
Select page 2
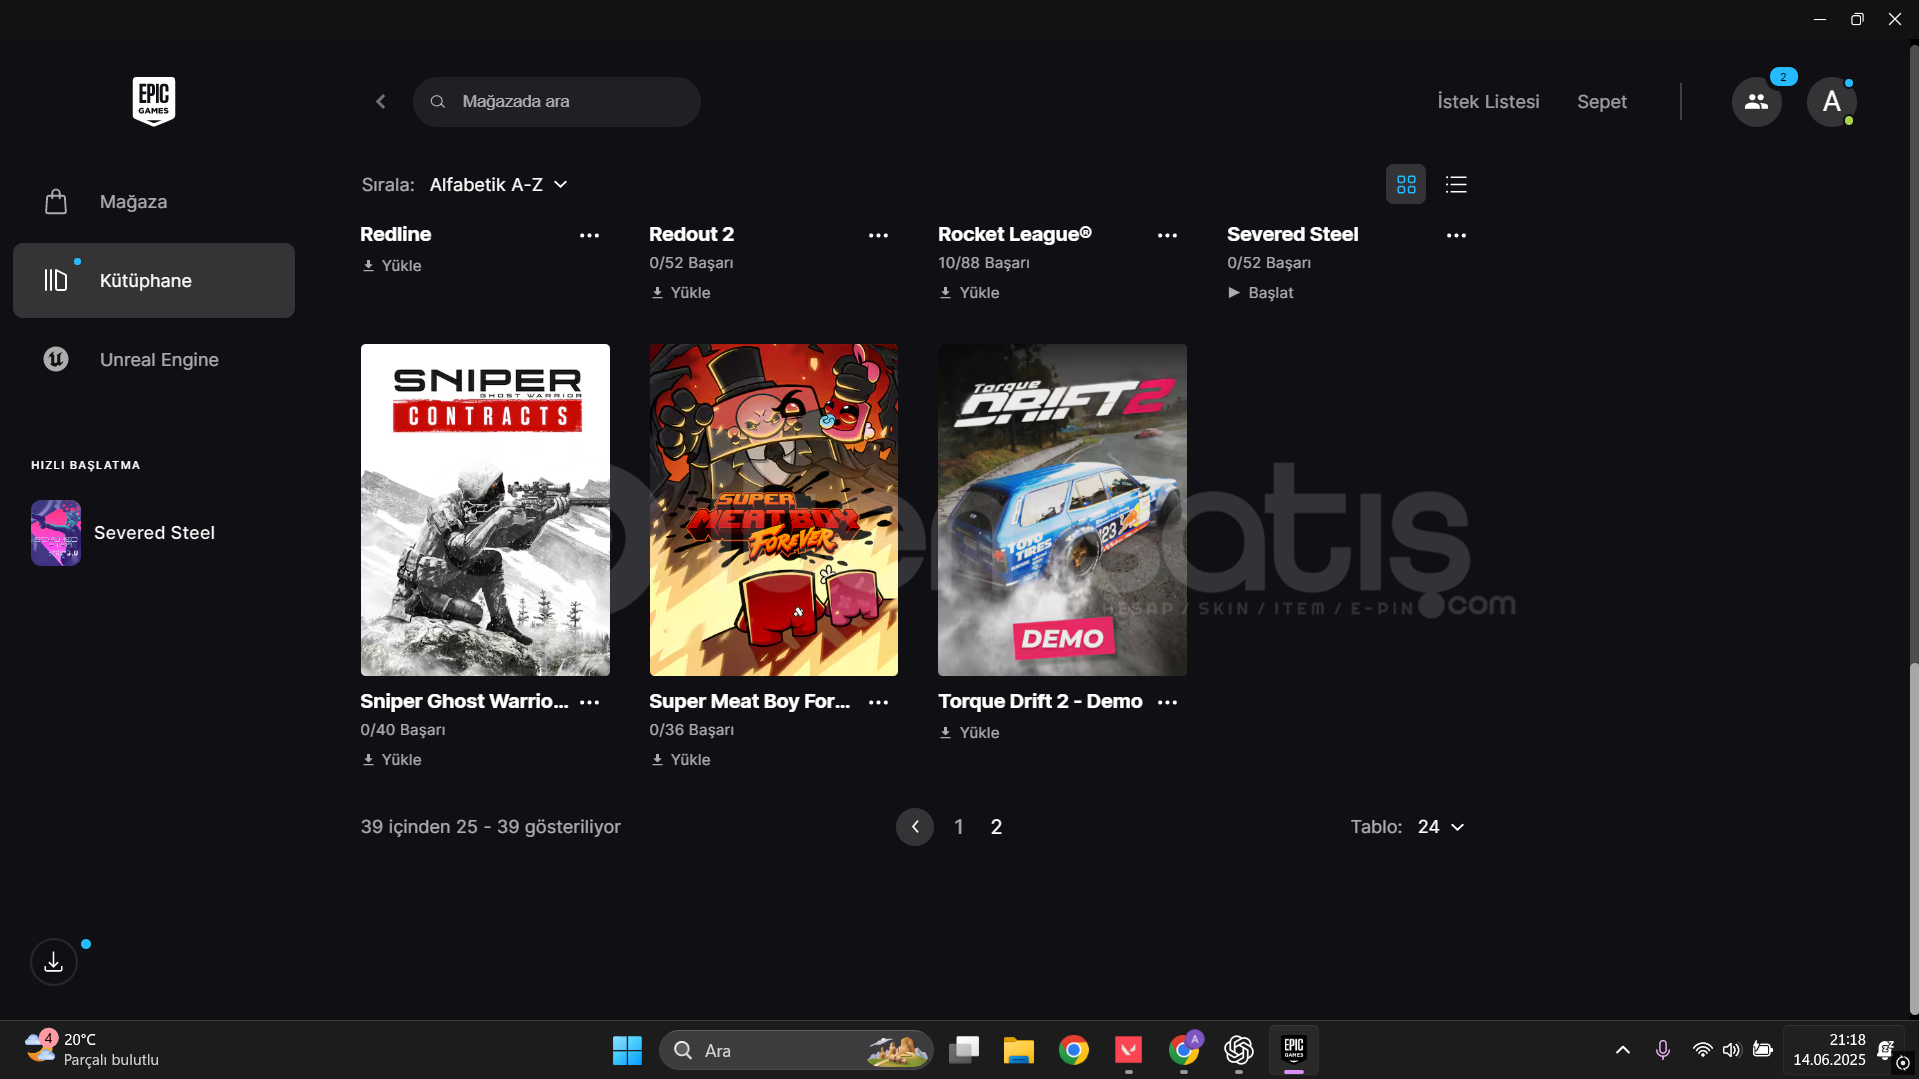[x=996, y=827]
